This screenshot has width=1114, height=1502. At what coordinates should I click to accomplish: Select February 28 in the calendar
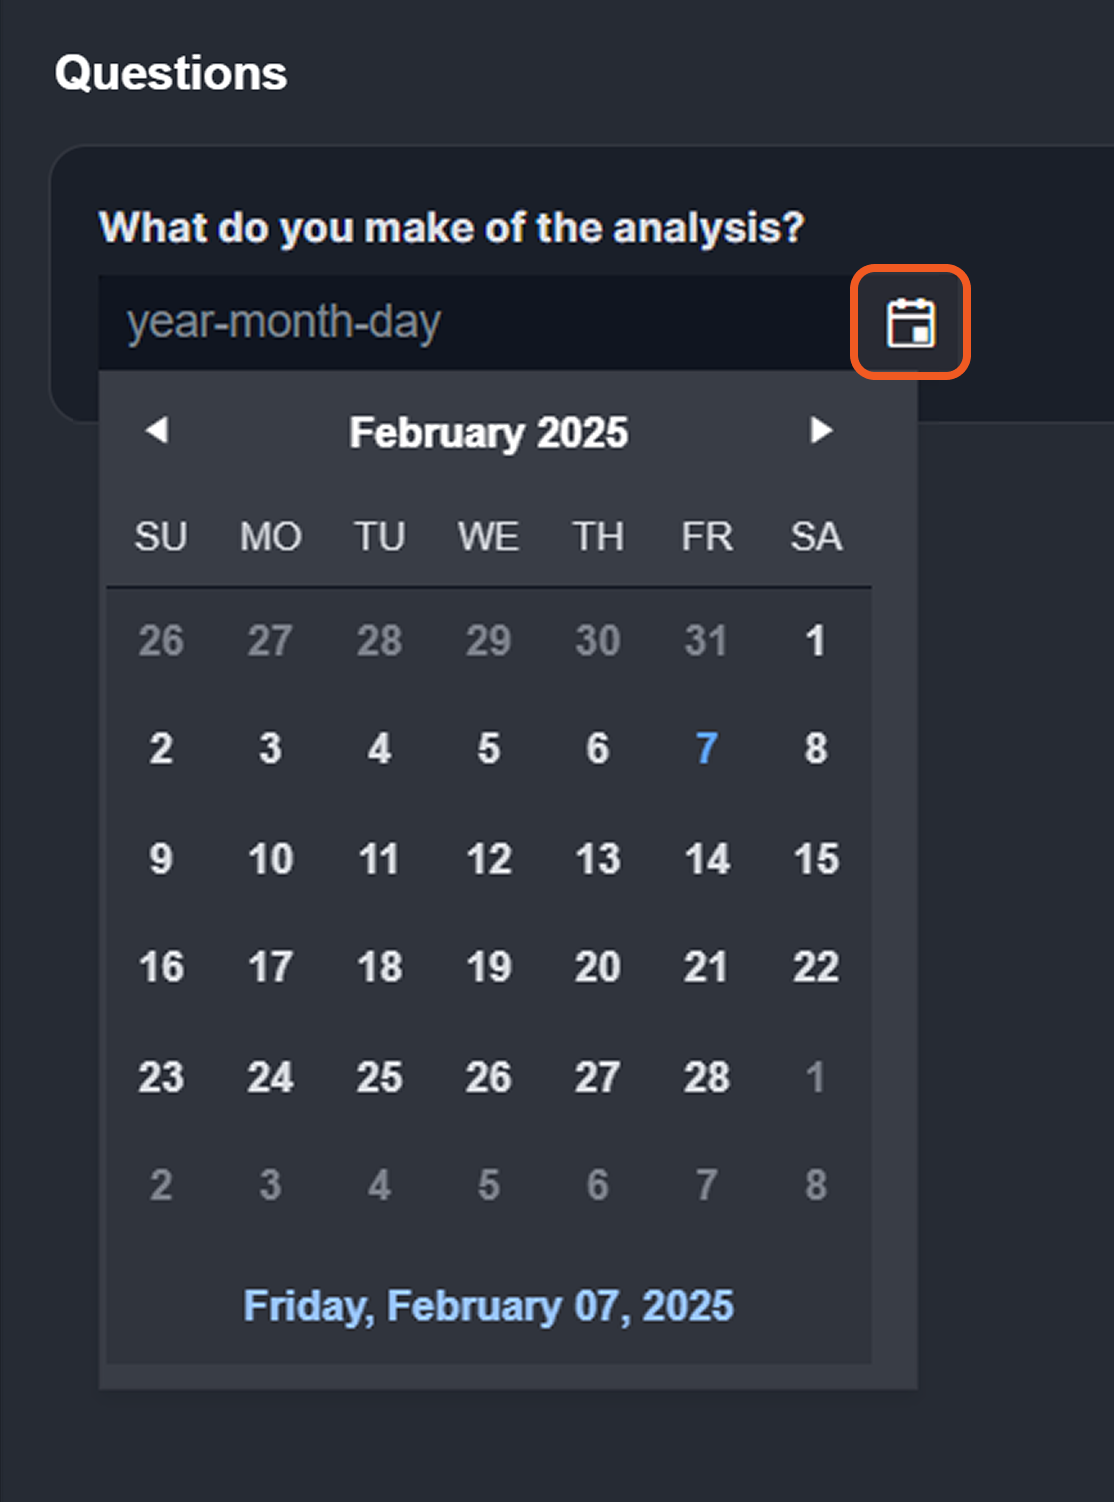tap(705, 1076)
